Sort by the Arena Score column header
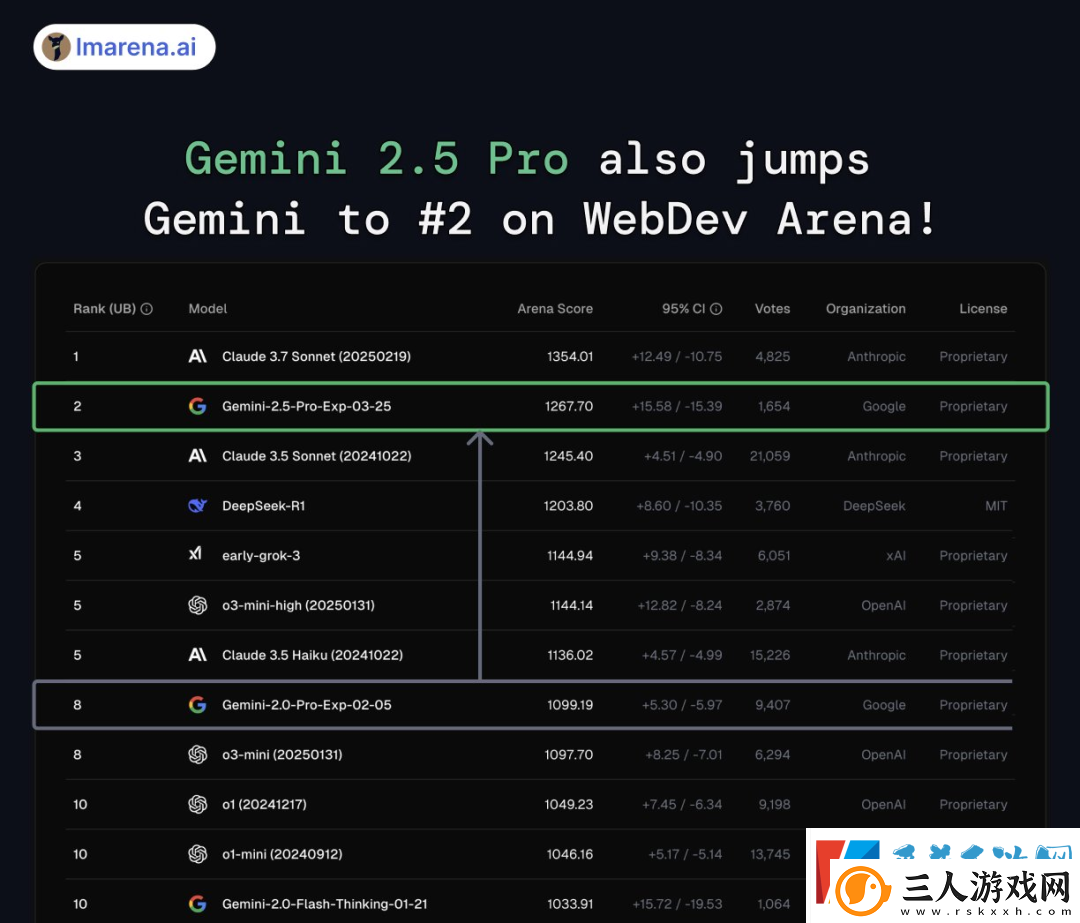This screenshot has width=1080, height=923. pyautogui.click(x=555, y=309)
